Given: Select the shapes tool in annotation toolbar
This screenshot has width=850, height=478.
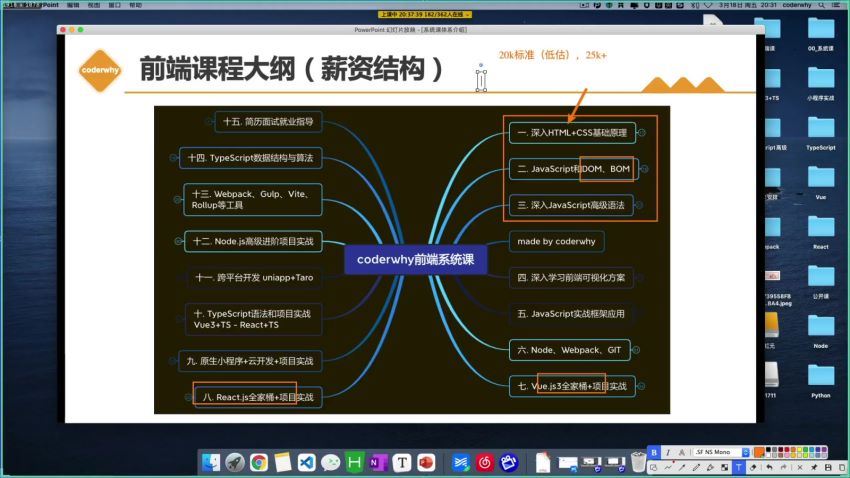Looking at the screenshot, I should pos(653,467).
